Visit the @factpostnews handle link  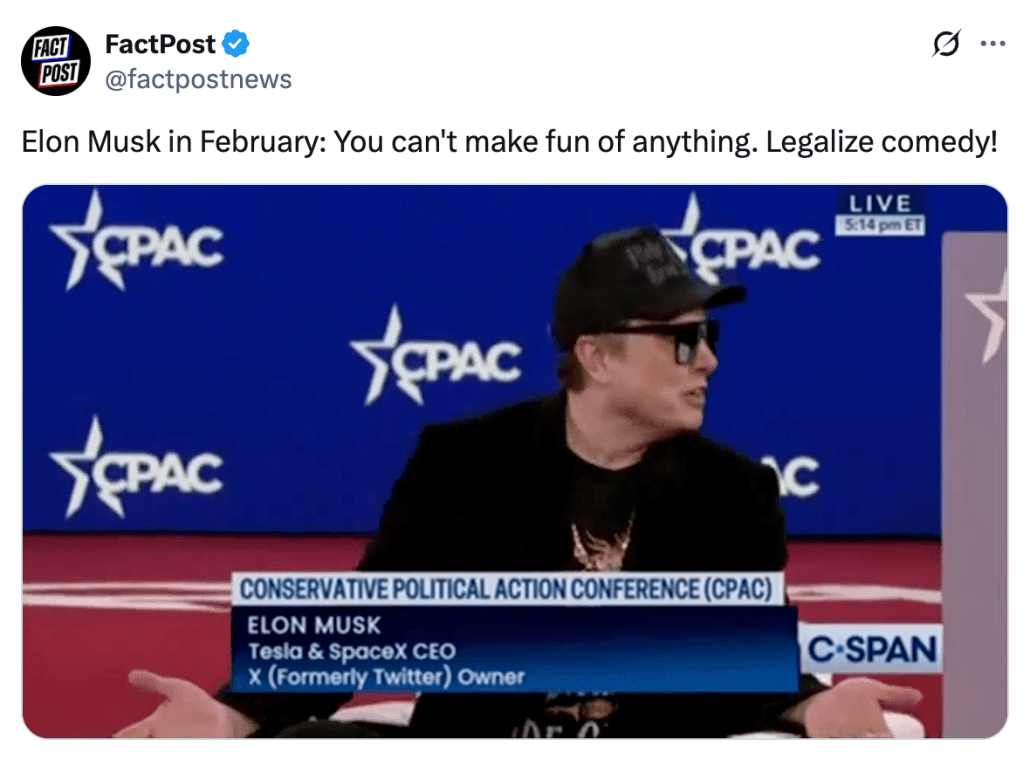[198, 78]
